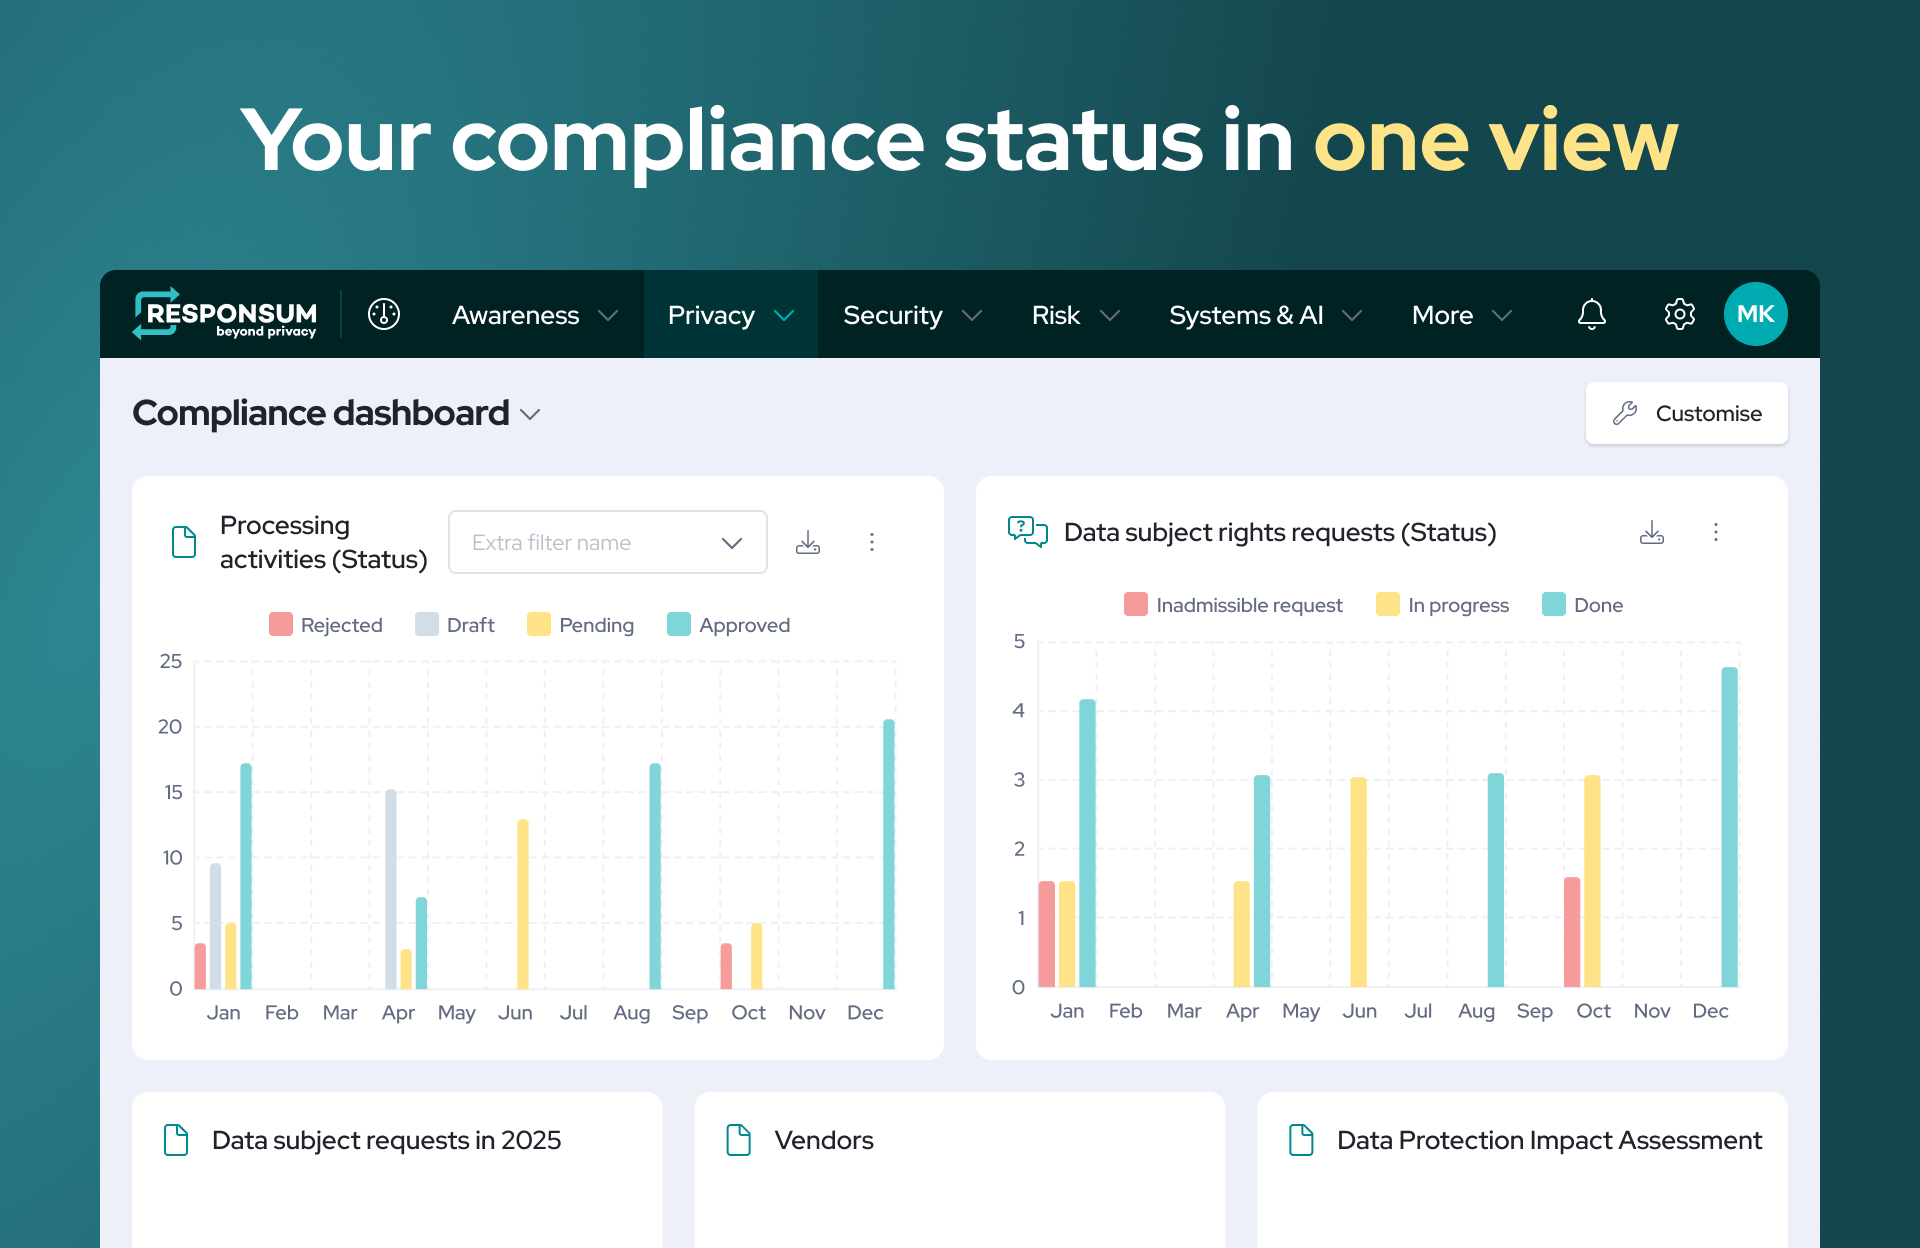Click the Responsum logo
The width and height of the screenshot is (1920, 1248).
(225, 315)
